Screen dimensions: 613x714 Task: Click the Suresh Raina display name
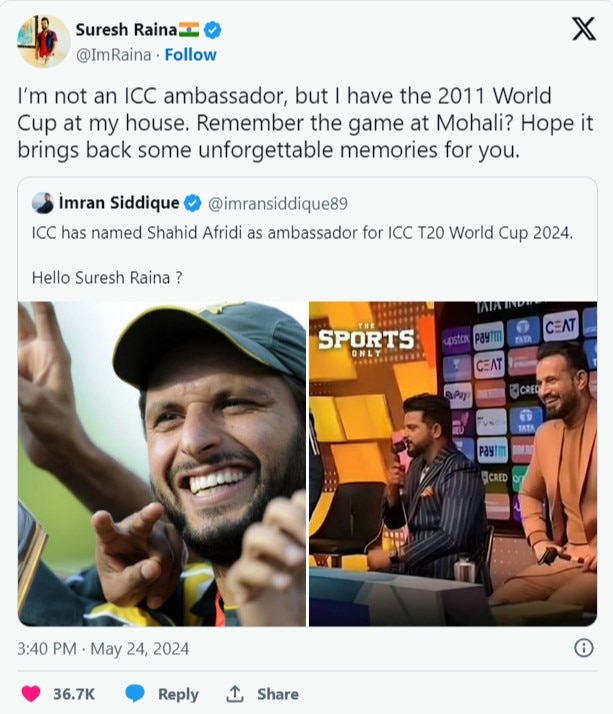(x=126, y=30)
